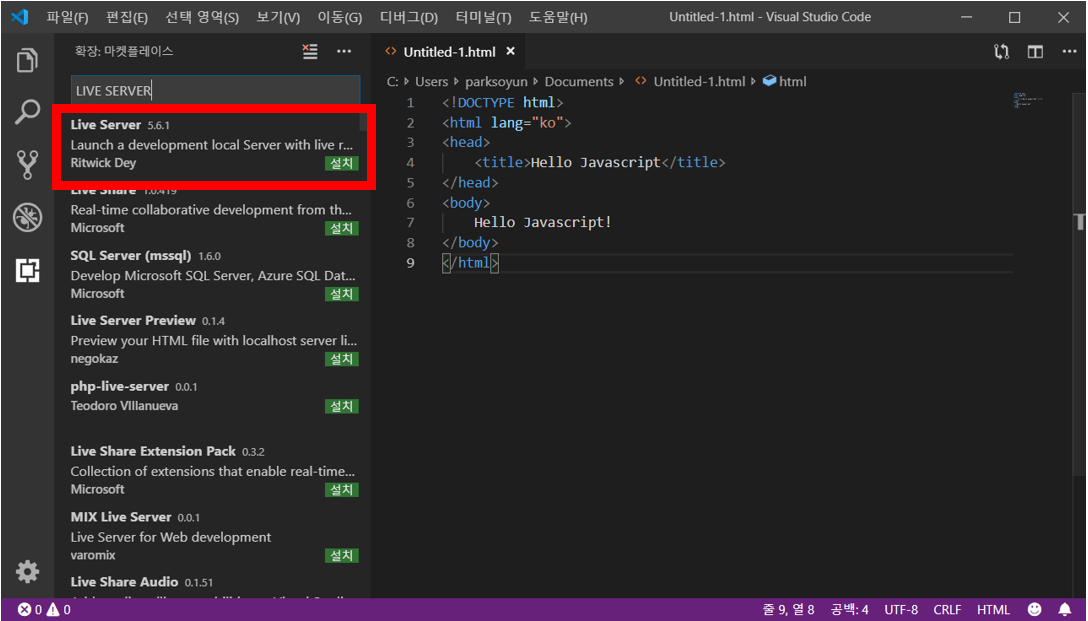Install the php-live-server extension

[x=341, y=407]
